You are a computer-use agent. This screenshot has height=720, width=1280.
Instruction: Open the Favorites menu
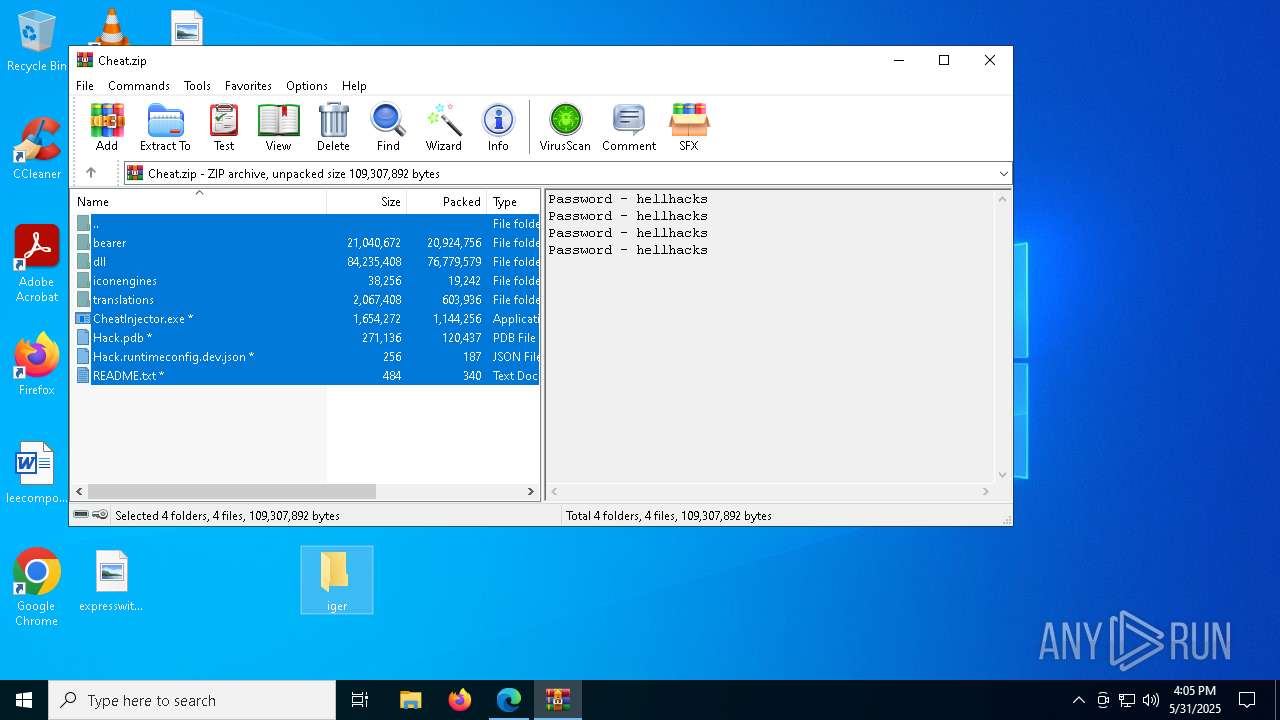pos(248,86)
